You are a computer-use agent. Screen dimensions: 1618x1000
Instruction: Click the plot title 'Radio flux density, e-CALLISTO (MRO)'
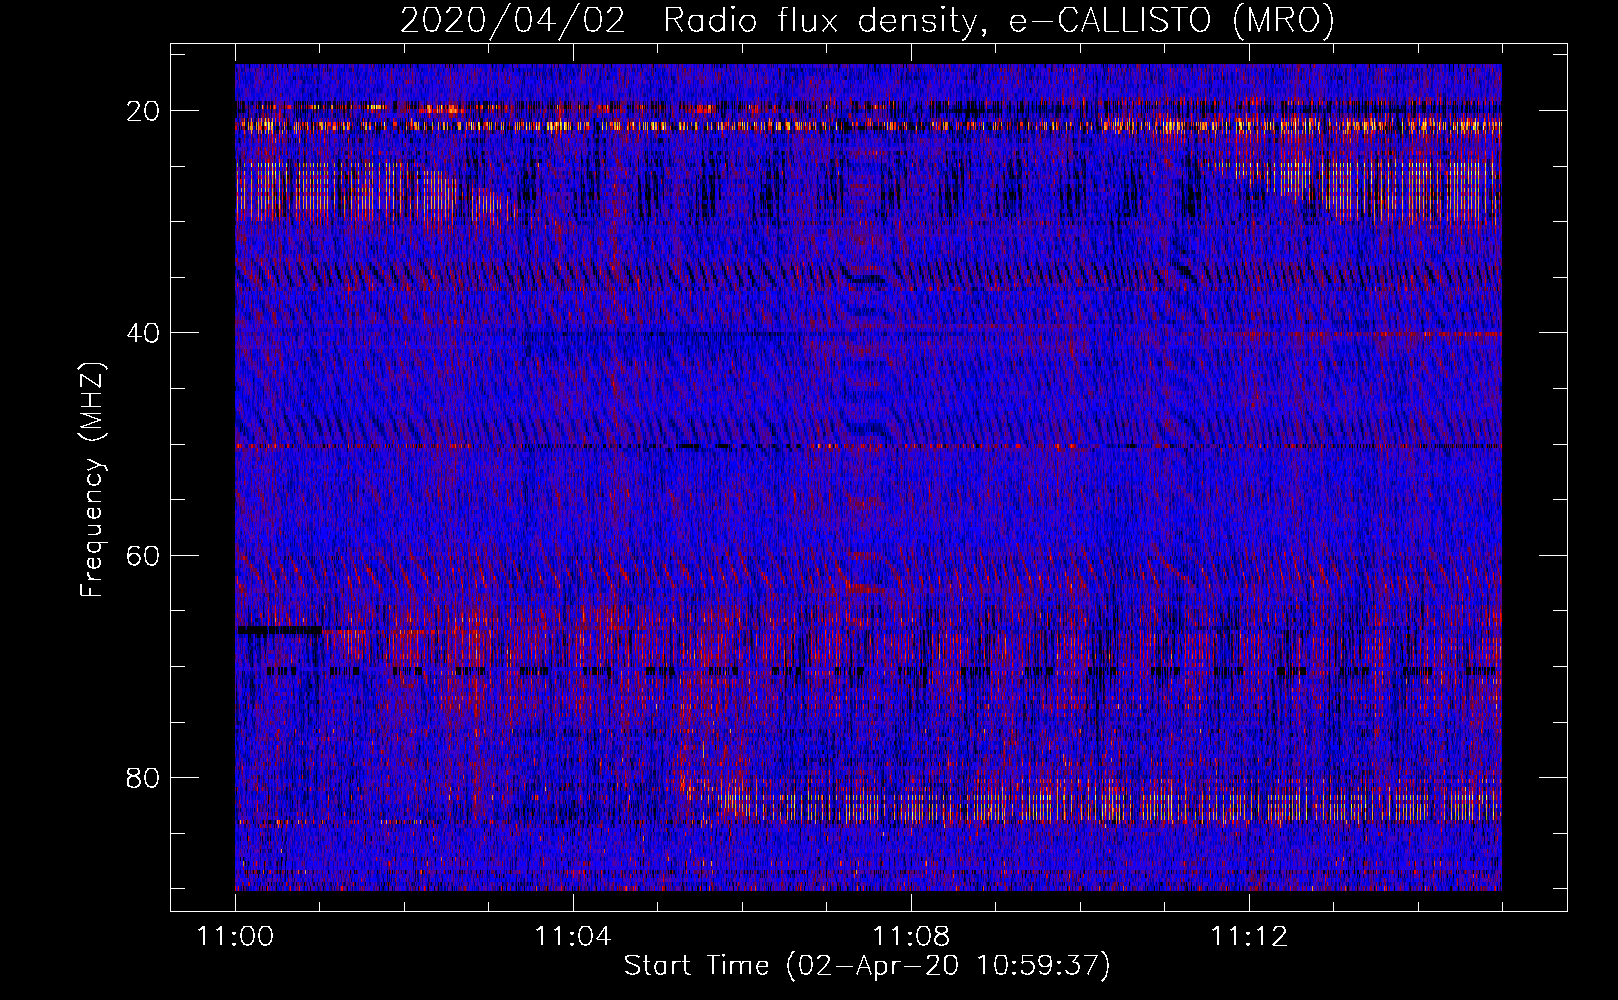[999, 20]
